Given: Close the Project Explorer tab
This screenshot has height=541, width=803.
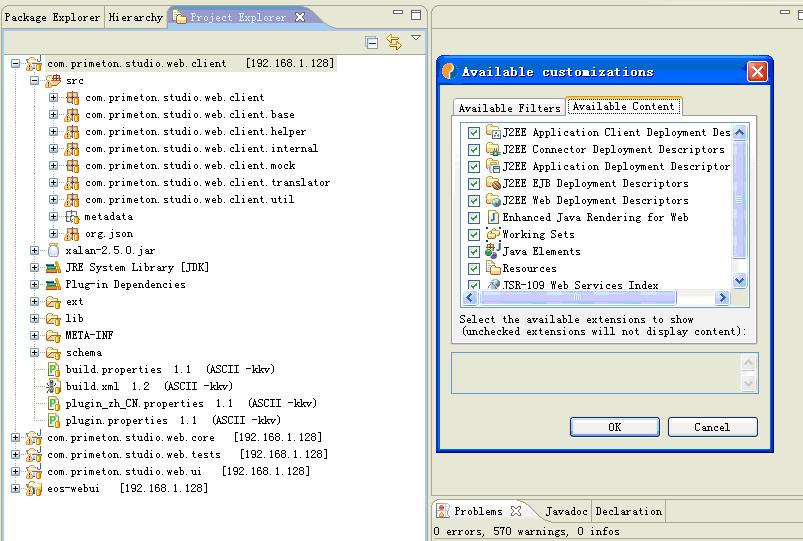Looking at the screenshot, I should click(x=300, y=17).
